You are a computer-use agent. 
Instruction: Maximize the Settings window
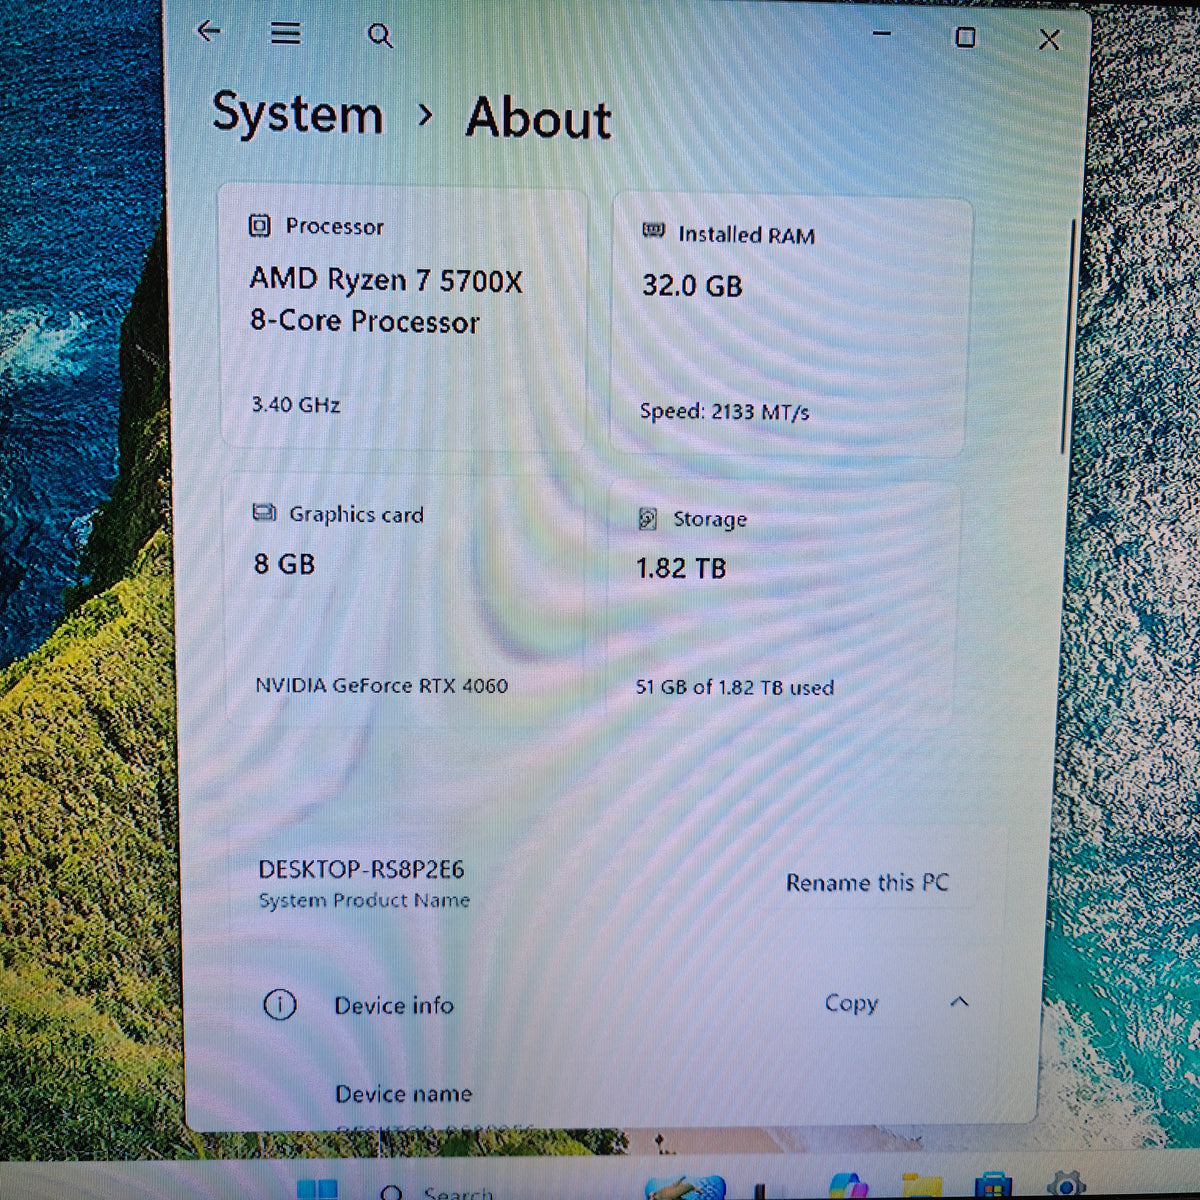tap(965, 37)
